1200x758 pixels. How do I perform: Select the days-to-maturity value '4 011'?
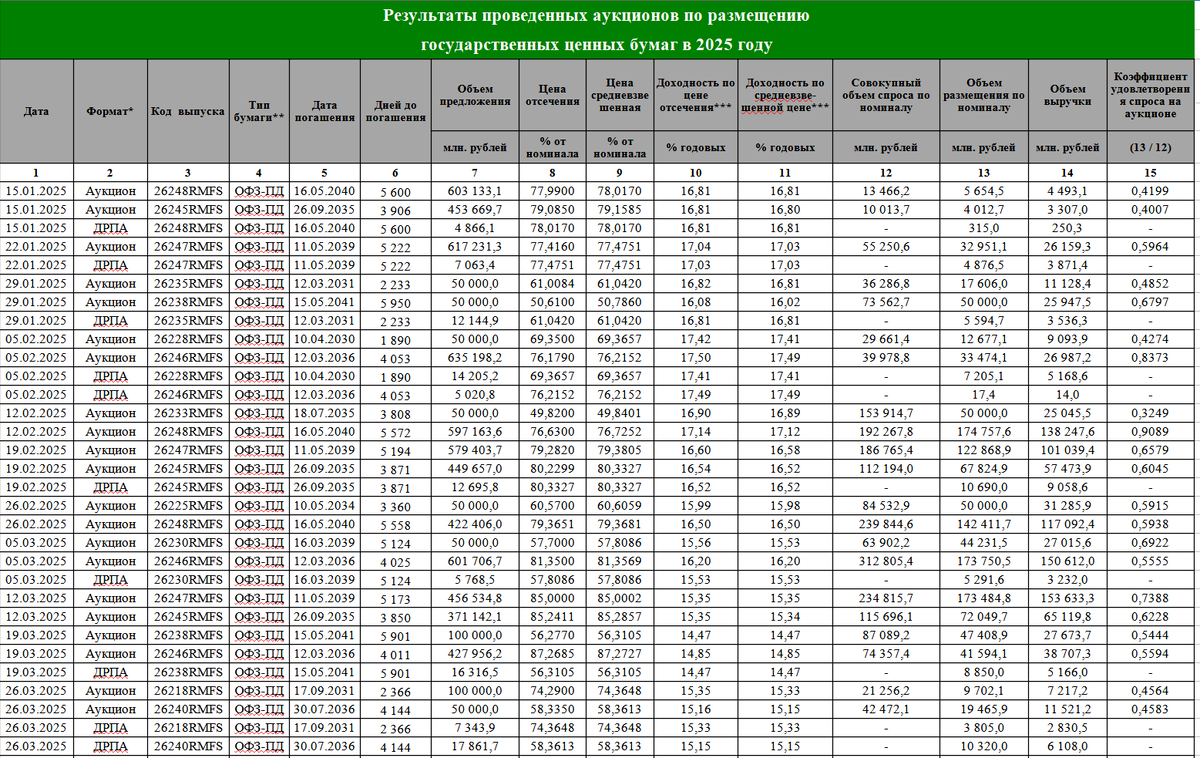[x=395, y=653]
